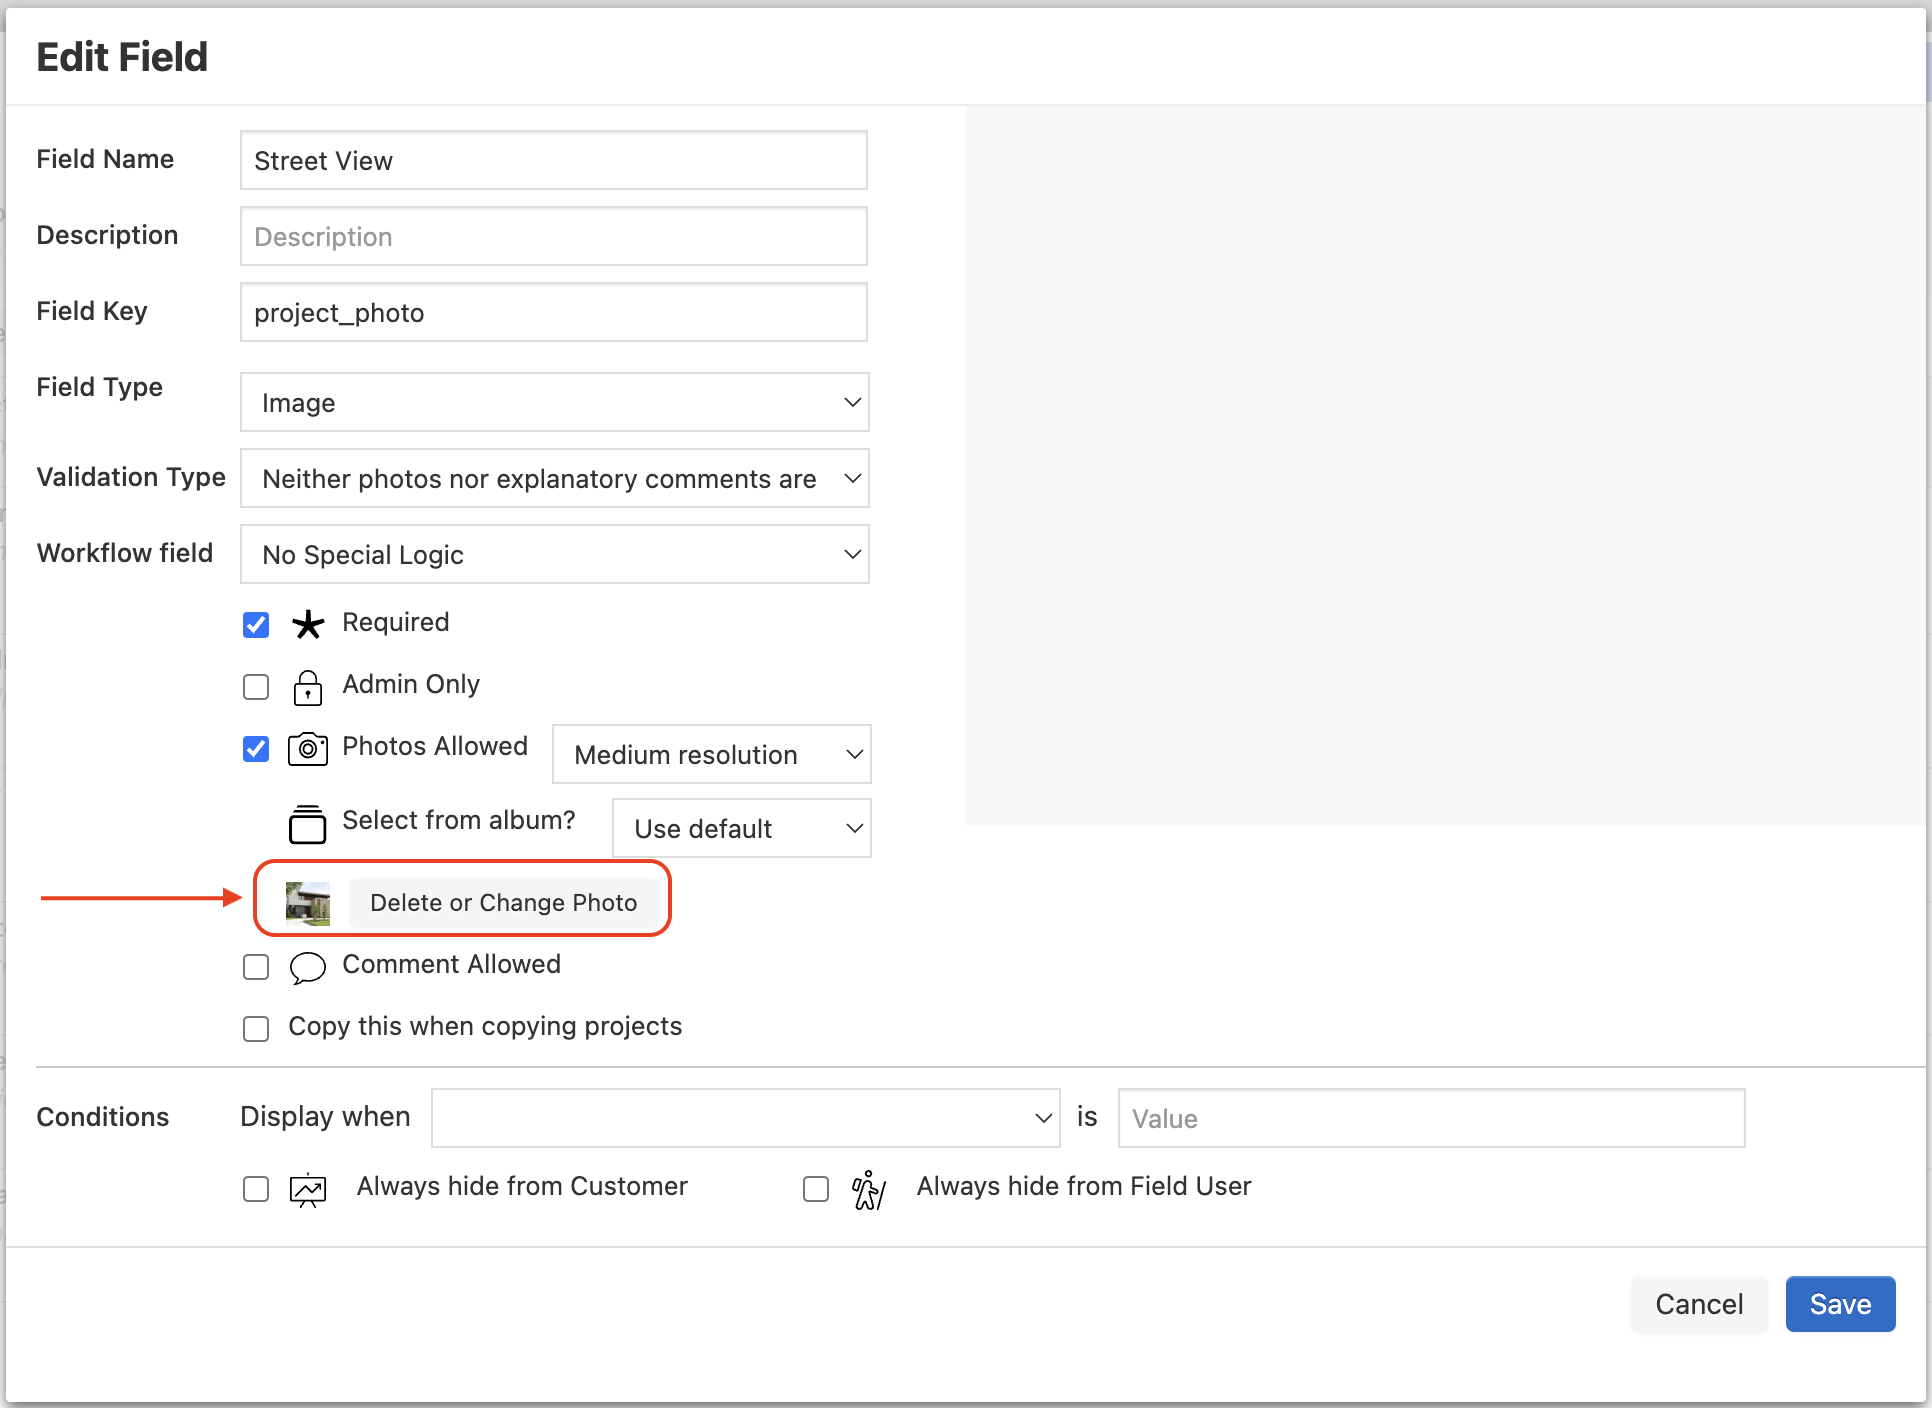Image resolution: width=1932 pixels, height=1408 pixels.
Task: Open the Medium resolution dropdown
Action: [x=711, y=754]
